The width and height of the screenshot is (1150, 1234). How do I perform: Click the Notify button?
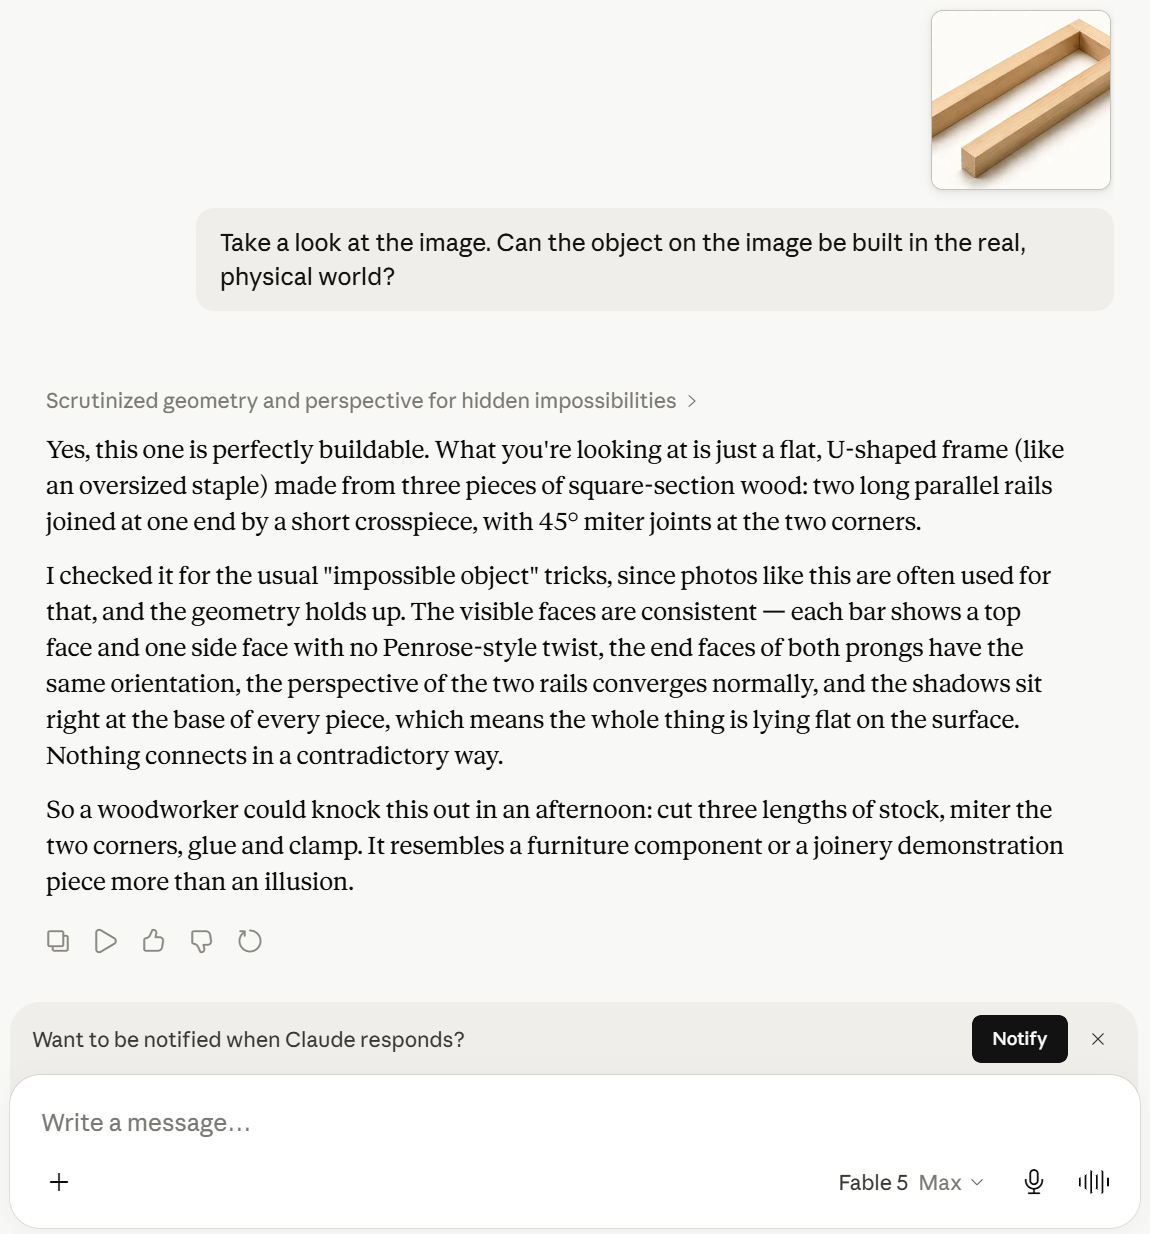pos(1020,1039)
